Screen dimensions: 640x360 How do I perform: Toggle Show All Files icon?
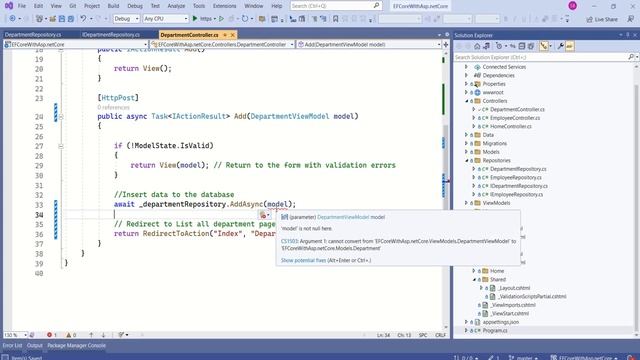coord(531,46)
